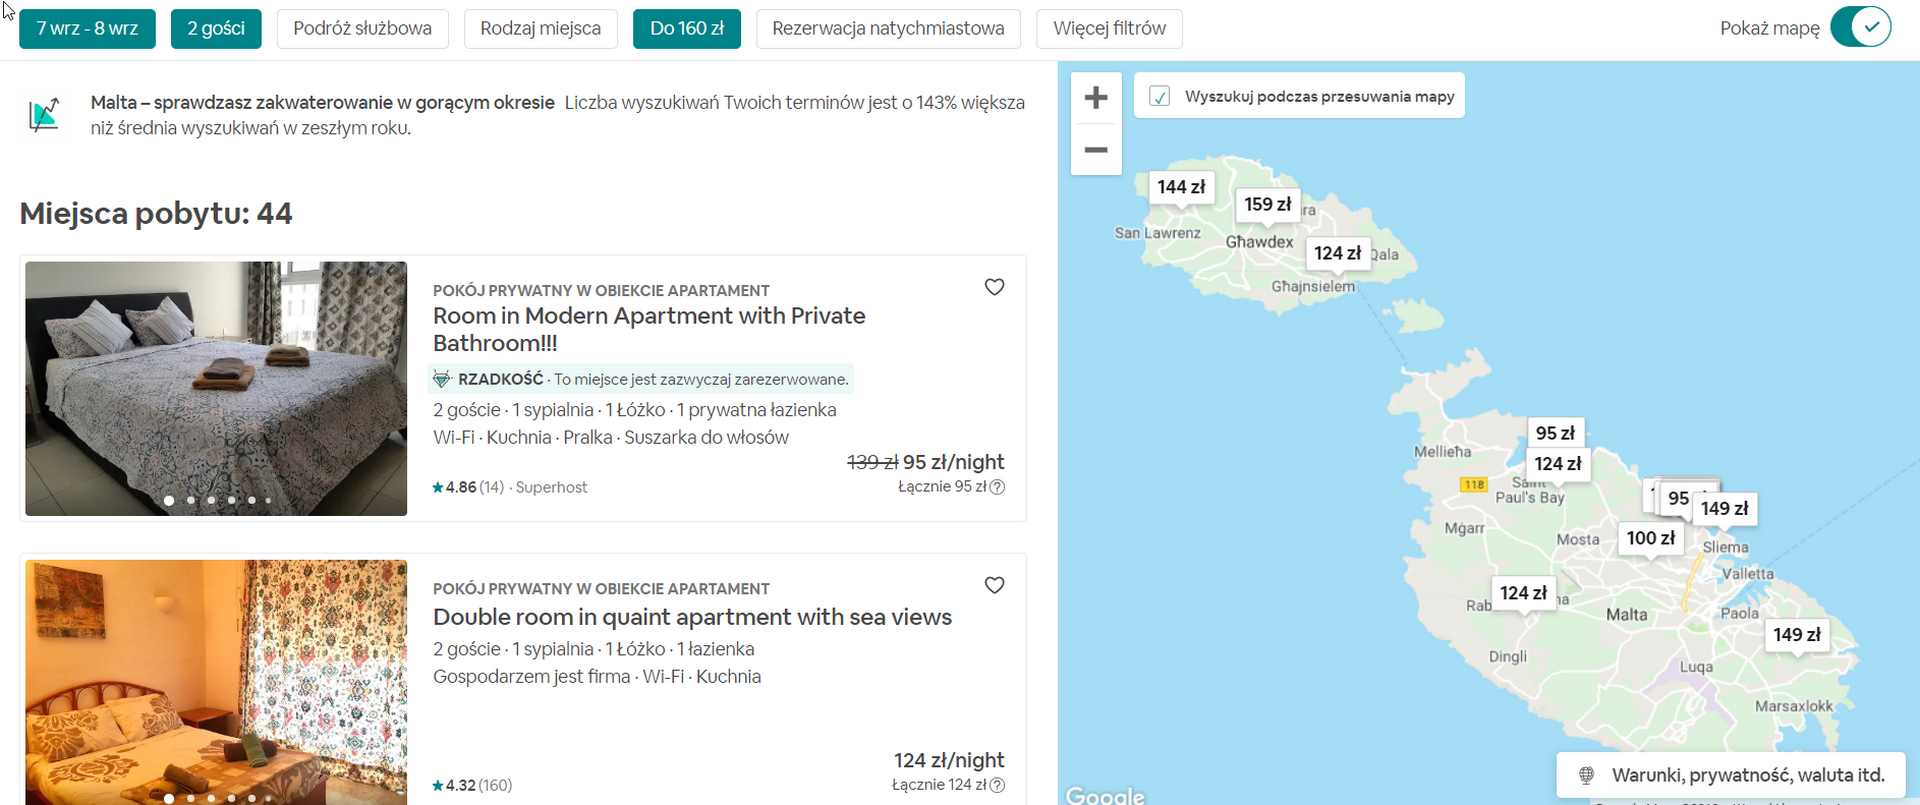Zoom out the map with minus button
1920x805 pixels.
(x=1096, y=150)
